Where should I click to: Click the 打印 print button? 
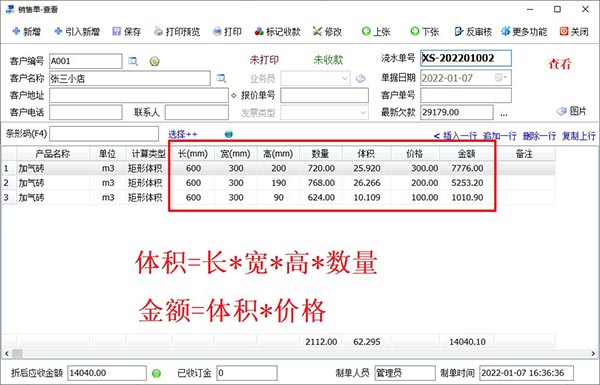click(x=227, y=31)
